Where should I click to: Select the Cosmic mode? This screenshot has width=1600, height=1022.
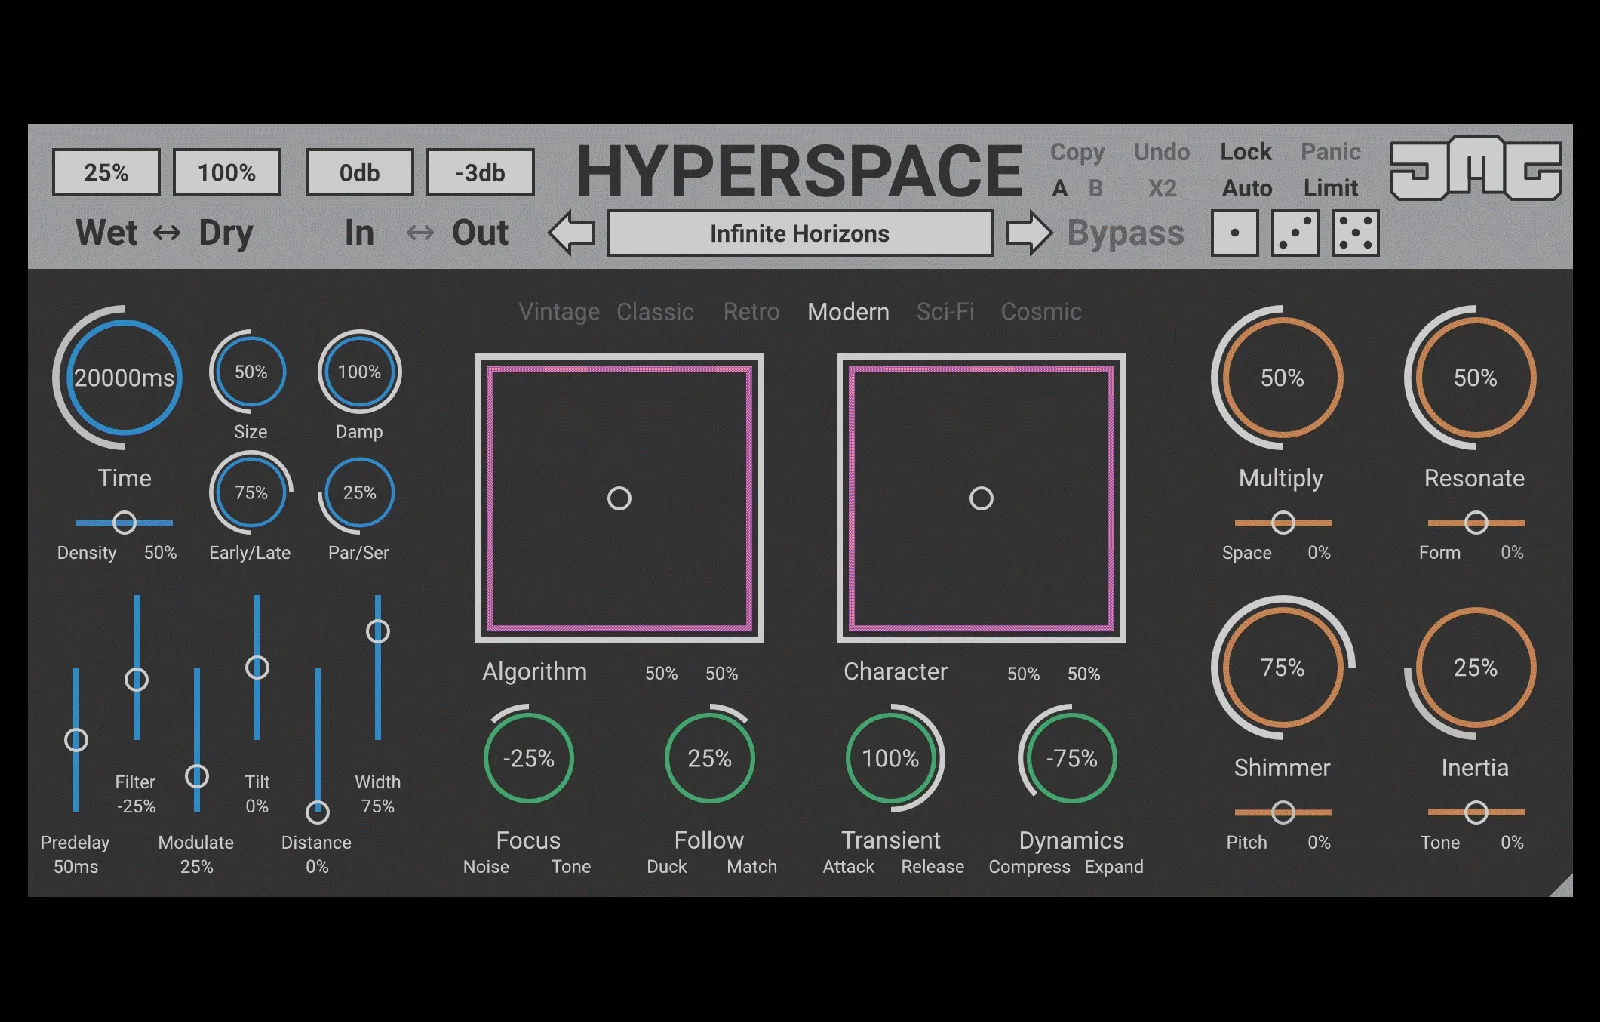click(1041, 312)
